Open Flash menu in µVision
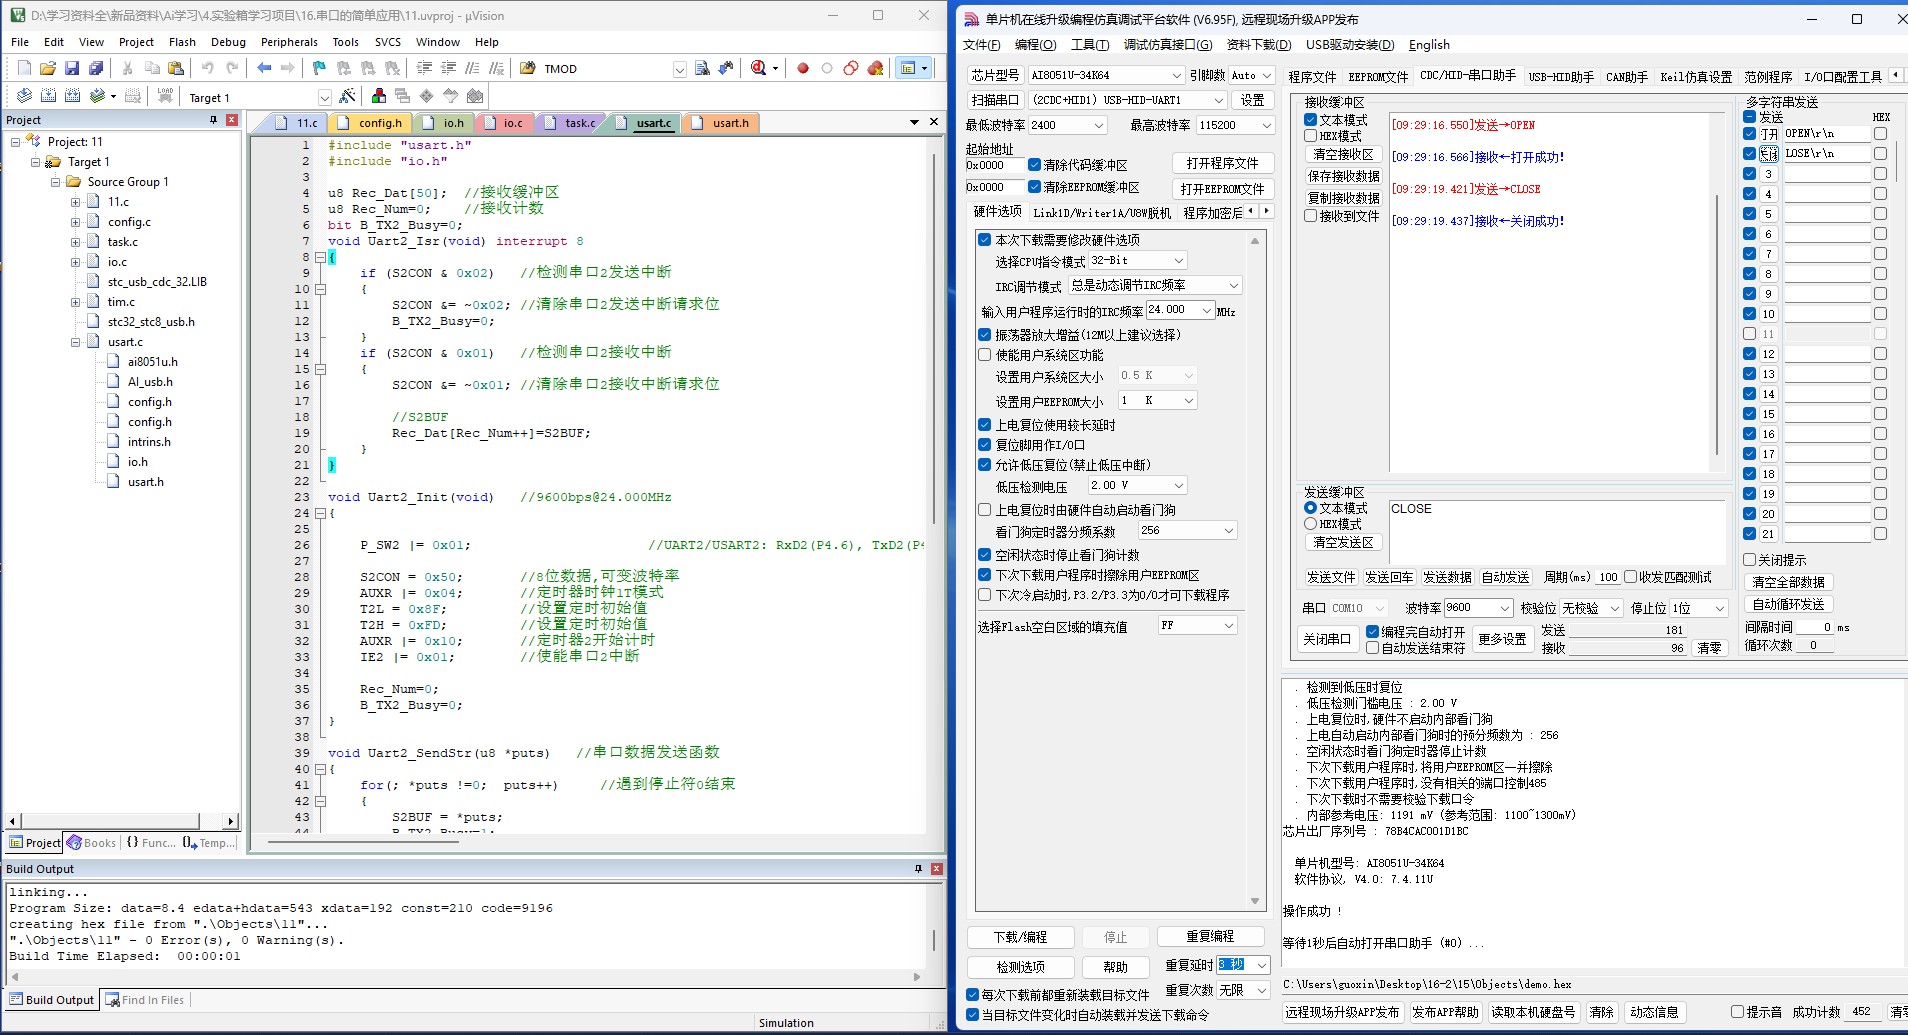1908x1035 pixels. tap(182, 42)
